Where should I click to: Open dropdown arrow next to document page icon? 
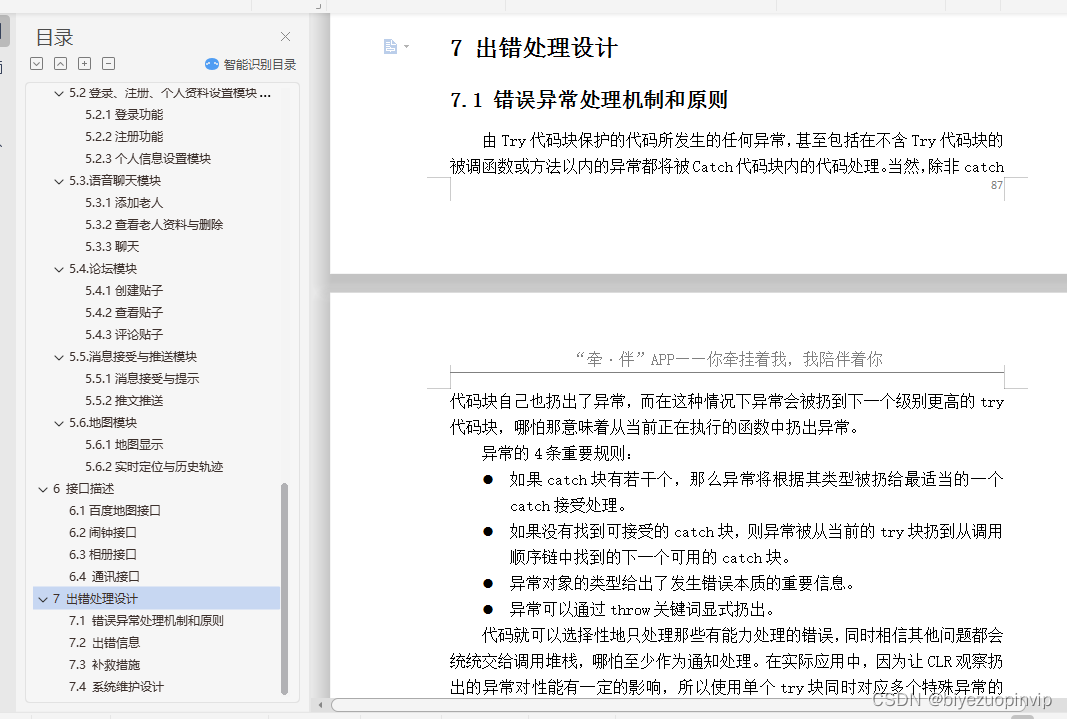(406, 46)
